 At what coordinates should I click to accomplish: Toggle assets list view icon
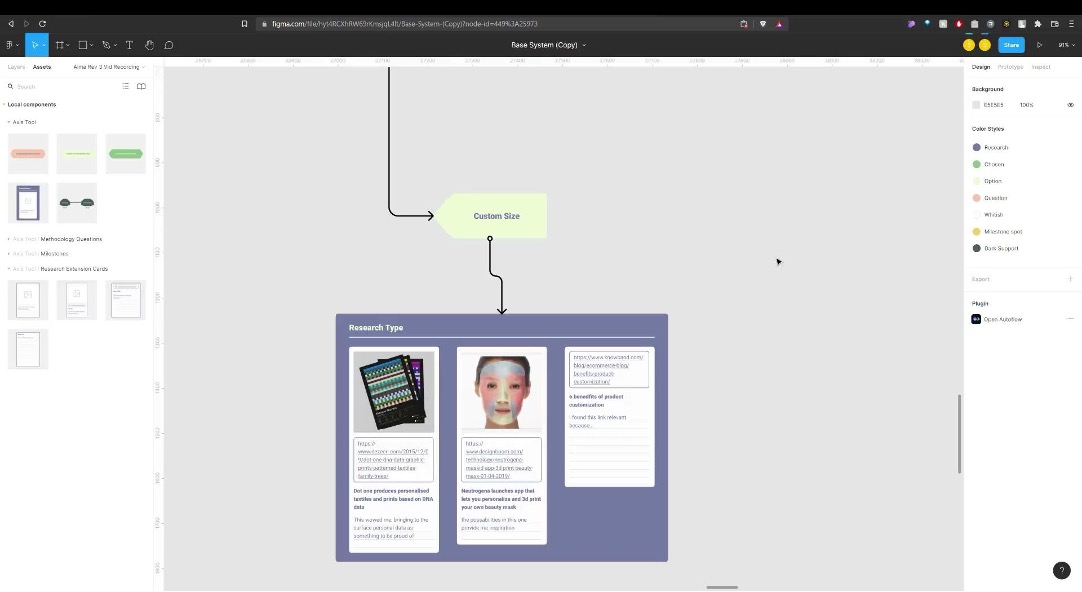point(126,86)
